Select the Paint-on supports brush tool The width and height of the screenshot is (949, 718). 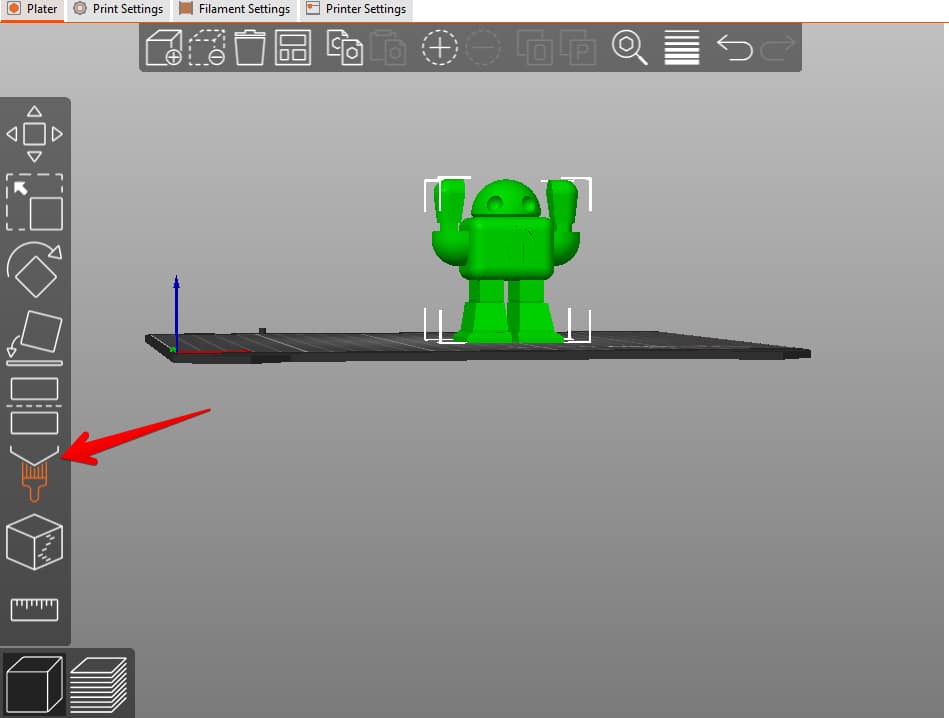(34, 474)
